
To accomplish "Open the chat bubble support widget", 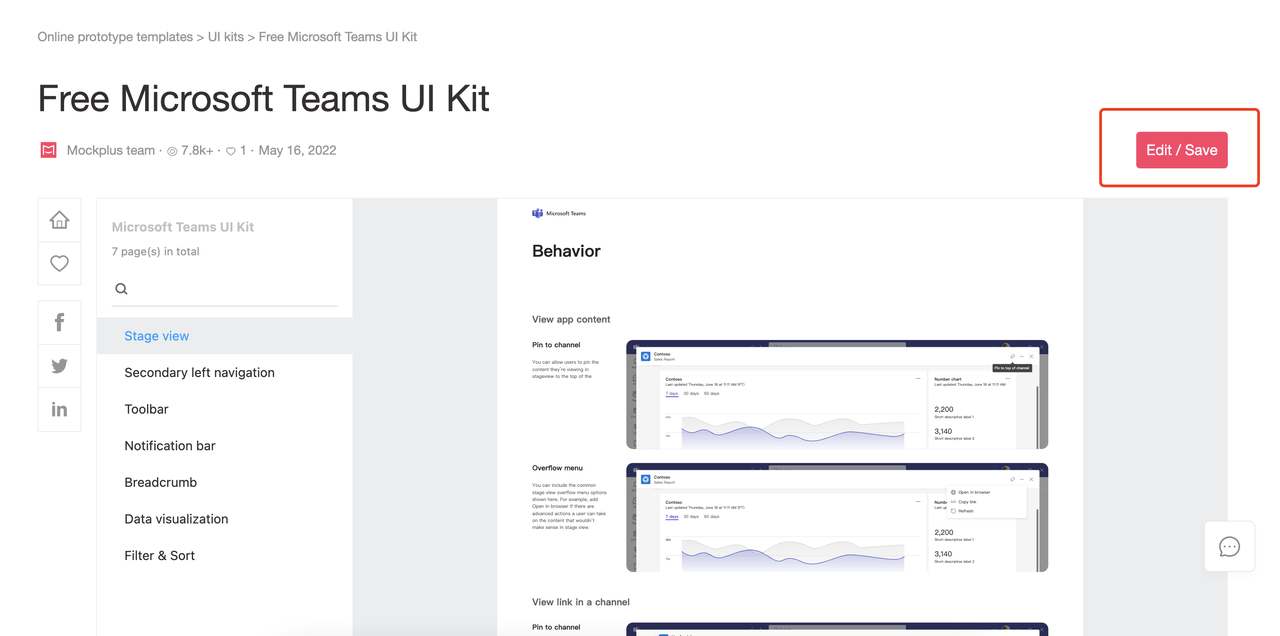I will pyautogui.click(x=1229, y=546).
